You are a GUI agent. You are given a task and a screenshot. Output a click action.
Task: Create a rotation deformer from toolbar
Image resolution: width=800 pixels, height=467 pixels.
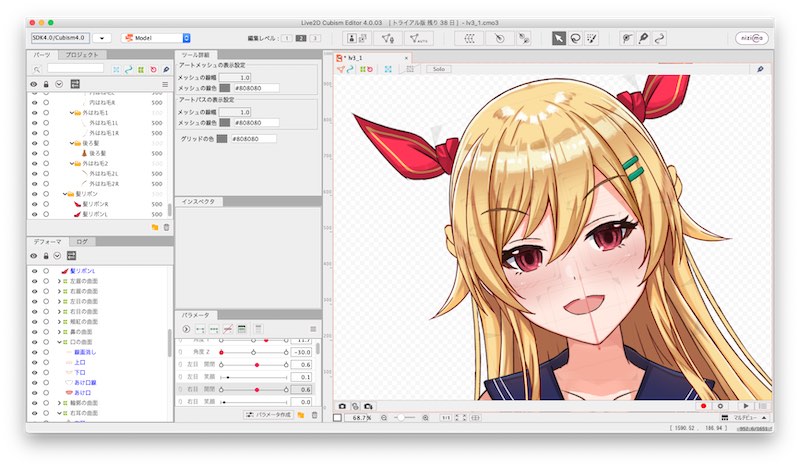coord(499,38)
